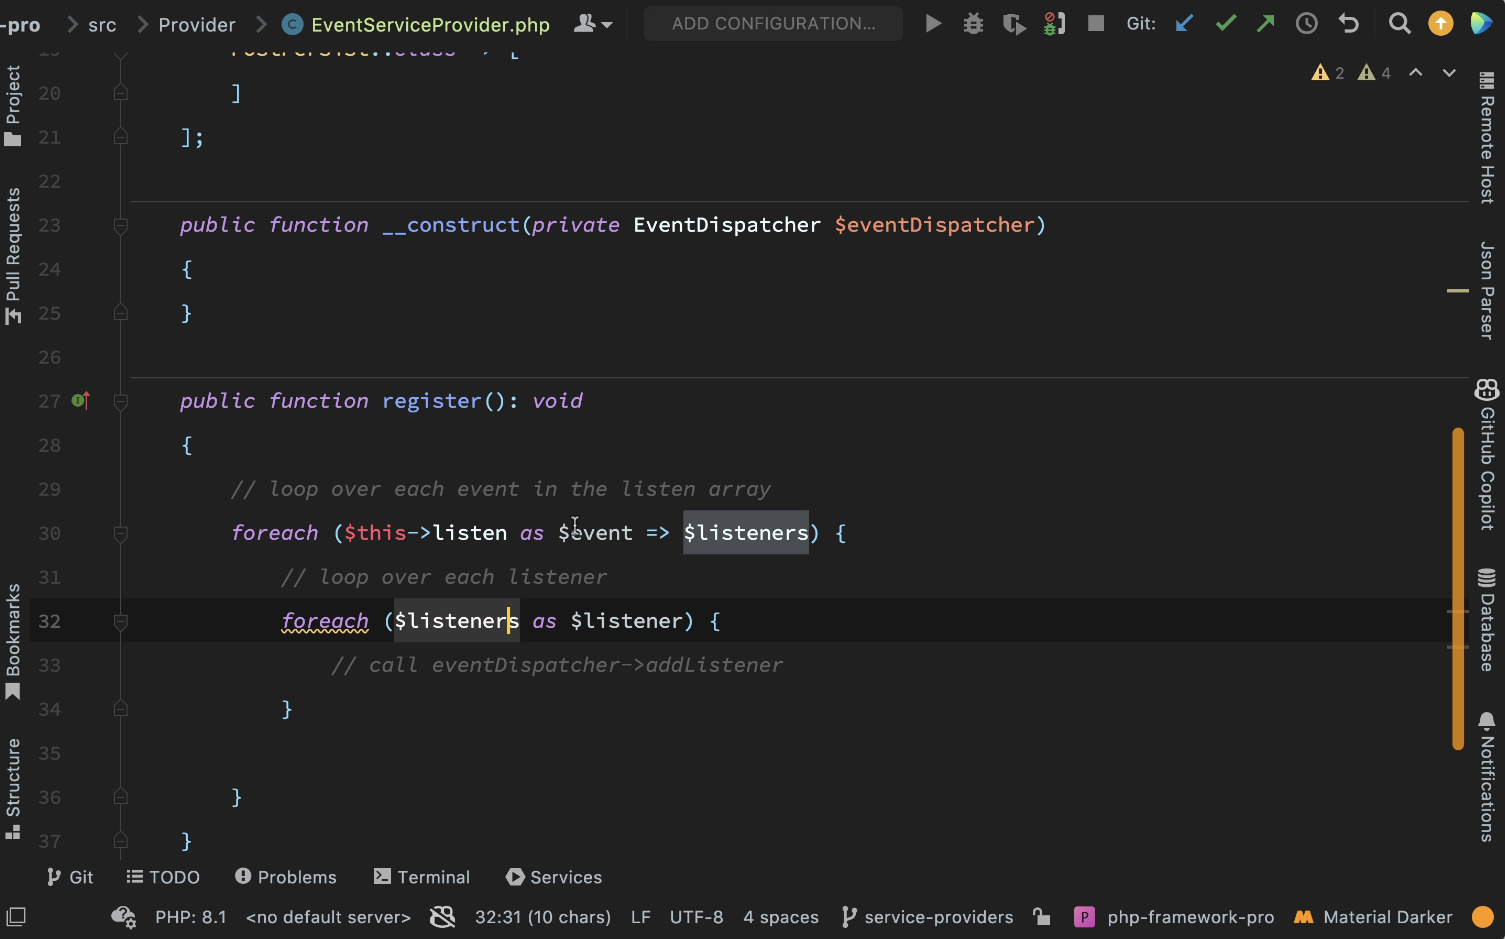This screenshot has height=939, width=1505.
Task: Collapse inner foreach fold on line 32
Action: pos(120,621)
